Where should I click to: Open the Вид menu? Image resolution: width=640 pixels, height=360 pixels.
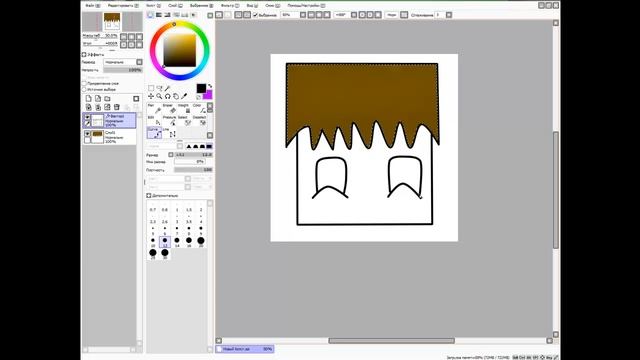(x=251, y=6)
